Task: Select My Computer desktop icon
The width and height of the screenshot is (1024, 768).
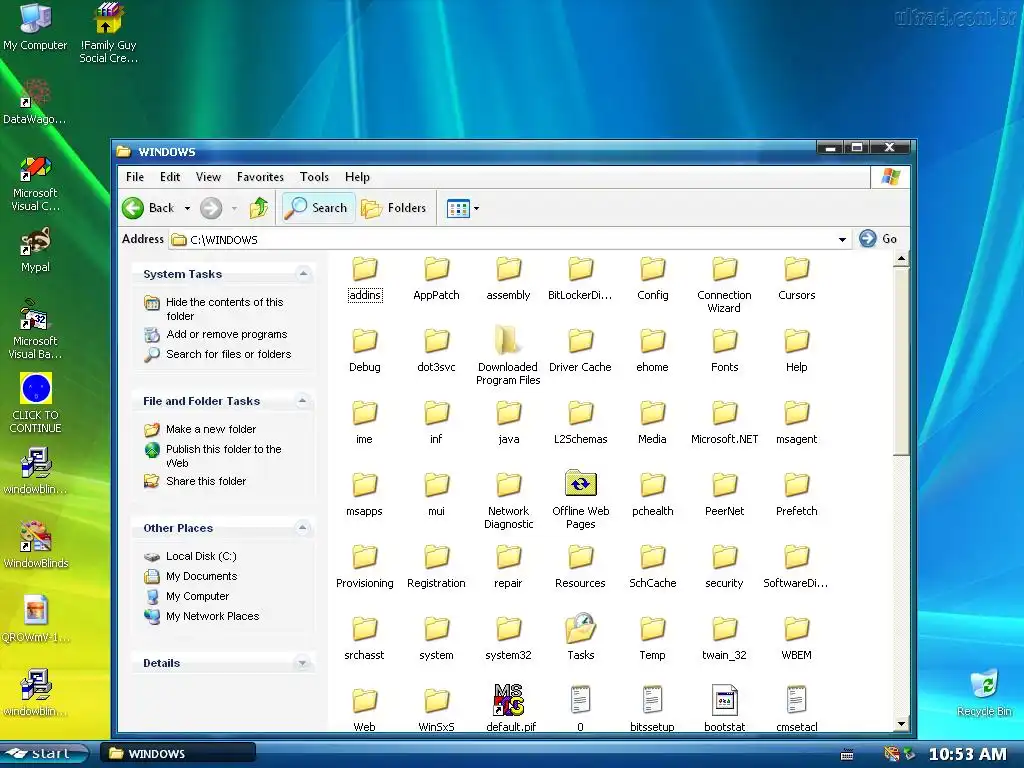Action: coord(35,27)
